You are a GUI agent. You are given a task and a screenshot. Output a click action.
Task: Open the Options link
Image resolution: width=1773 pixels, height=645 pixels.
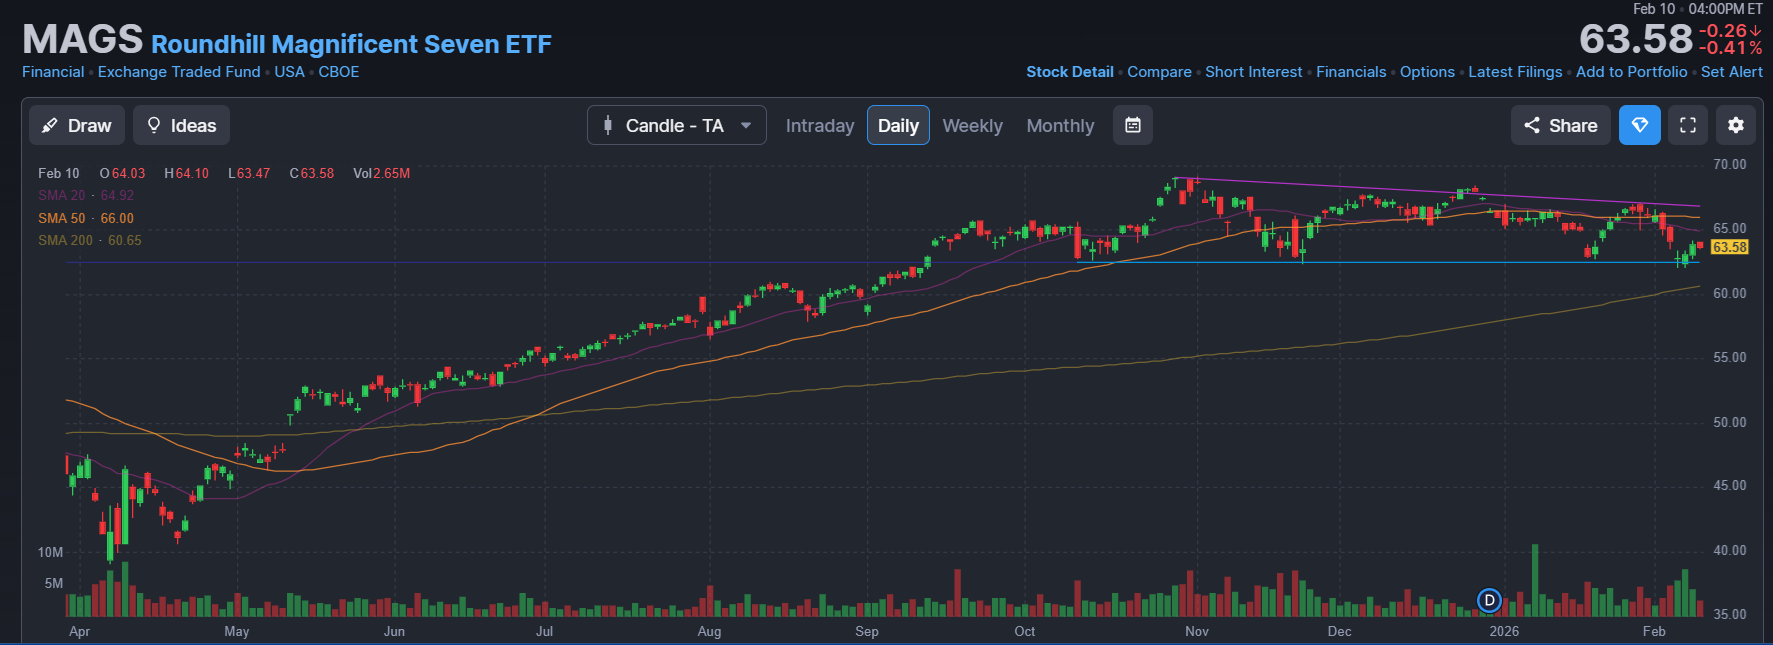(x=1427, y=72)
